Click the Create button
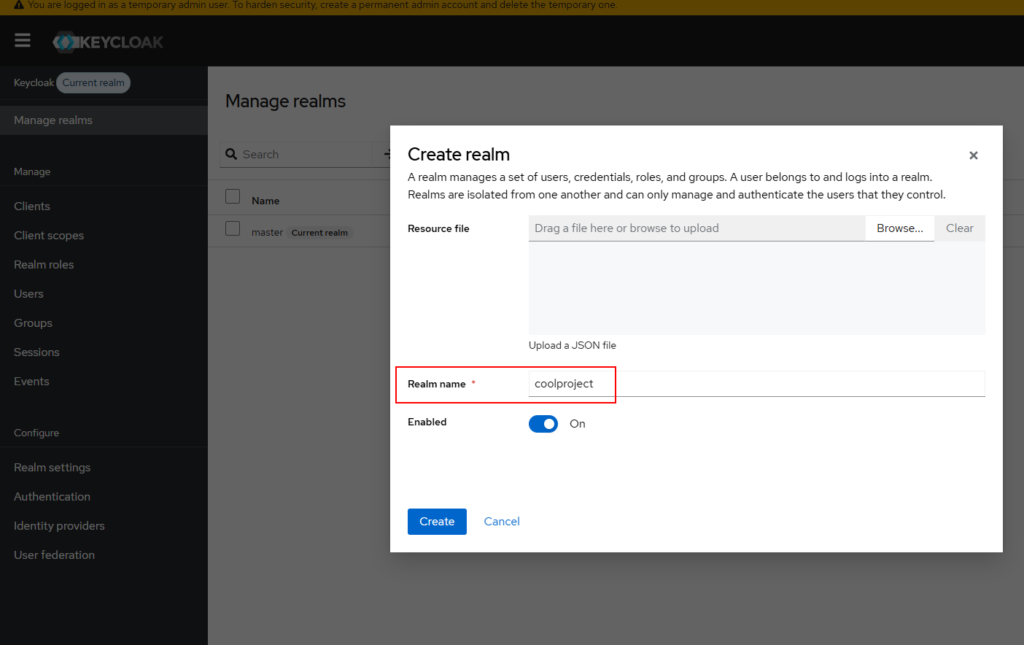This screenshot has width=1024, height=645. 437,522
